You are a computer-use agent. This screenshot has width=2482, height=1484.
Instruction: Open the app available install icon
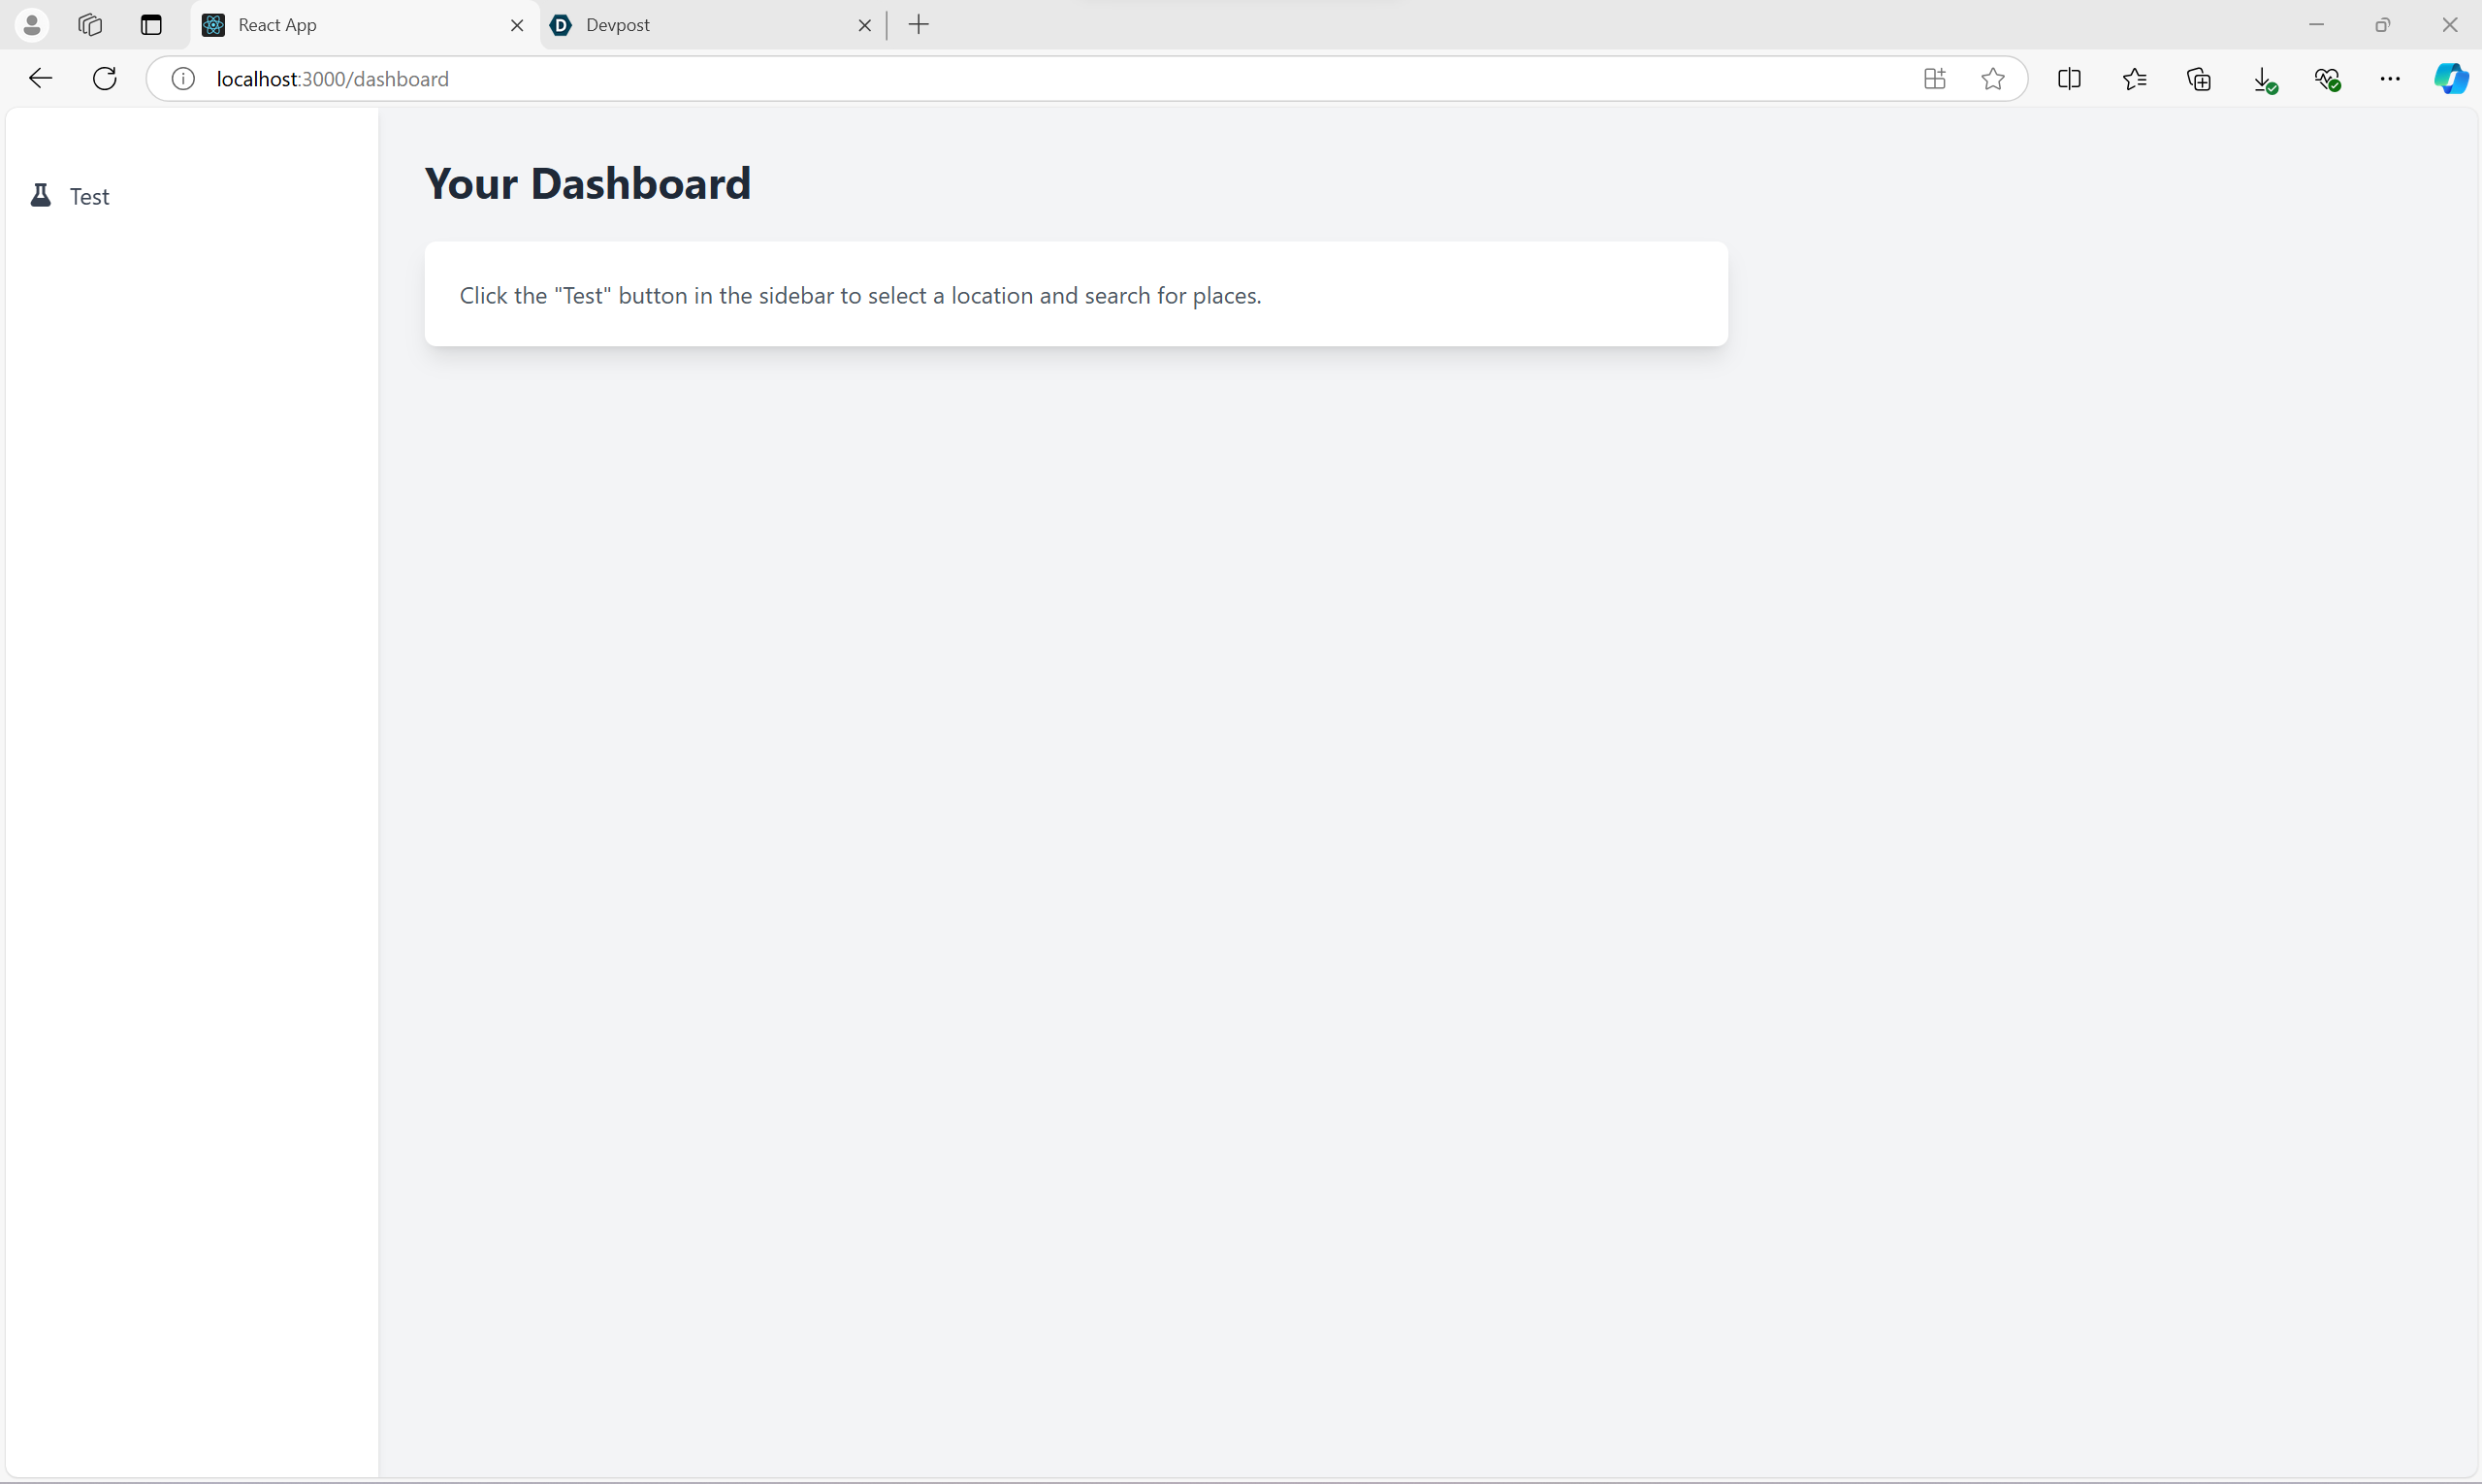tap(1934, 79)
